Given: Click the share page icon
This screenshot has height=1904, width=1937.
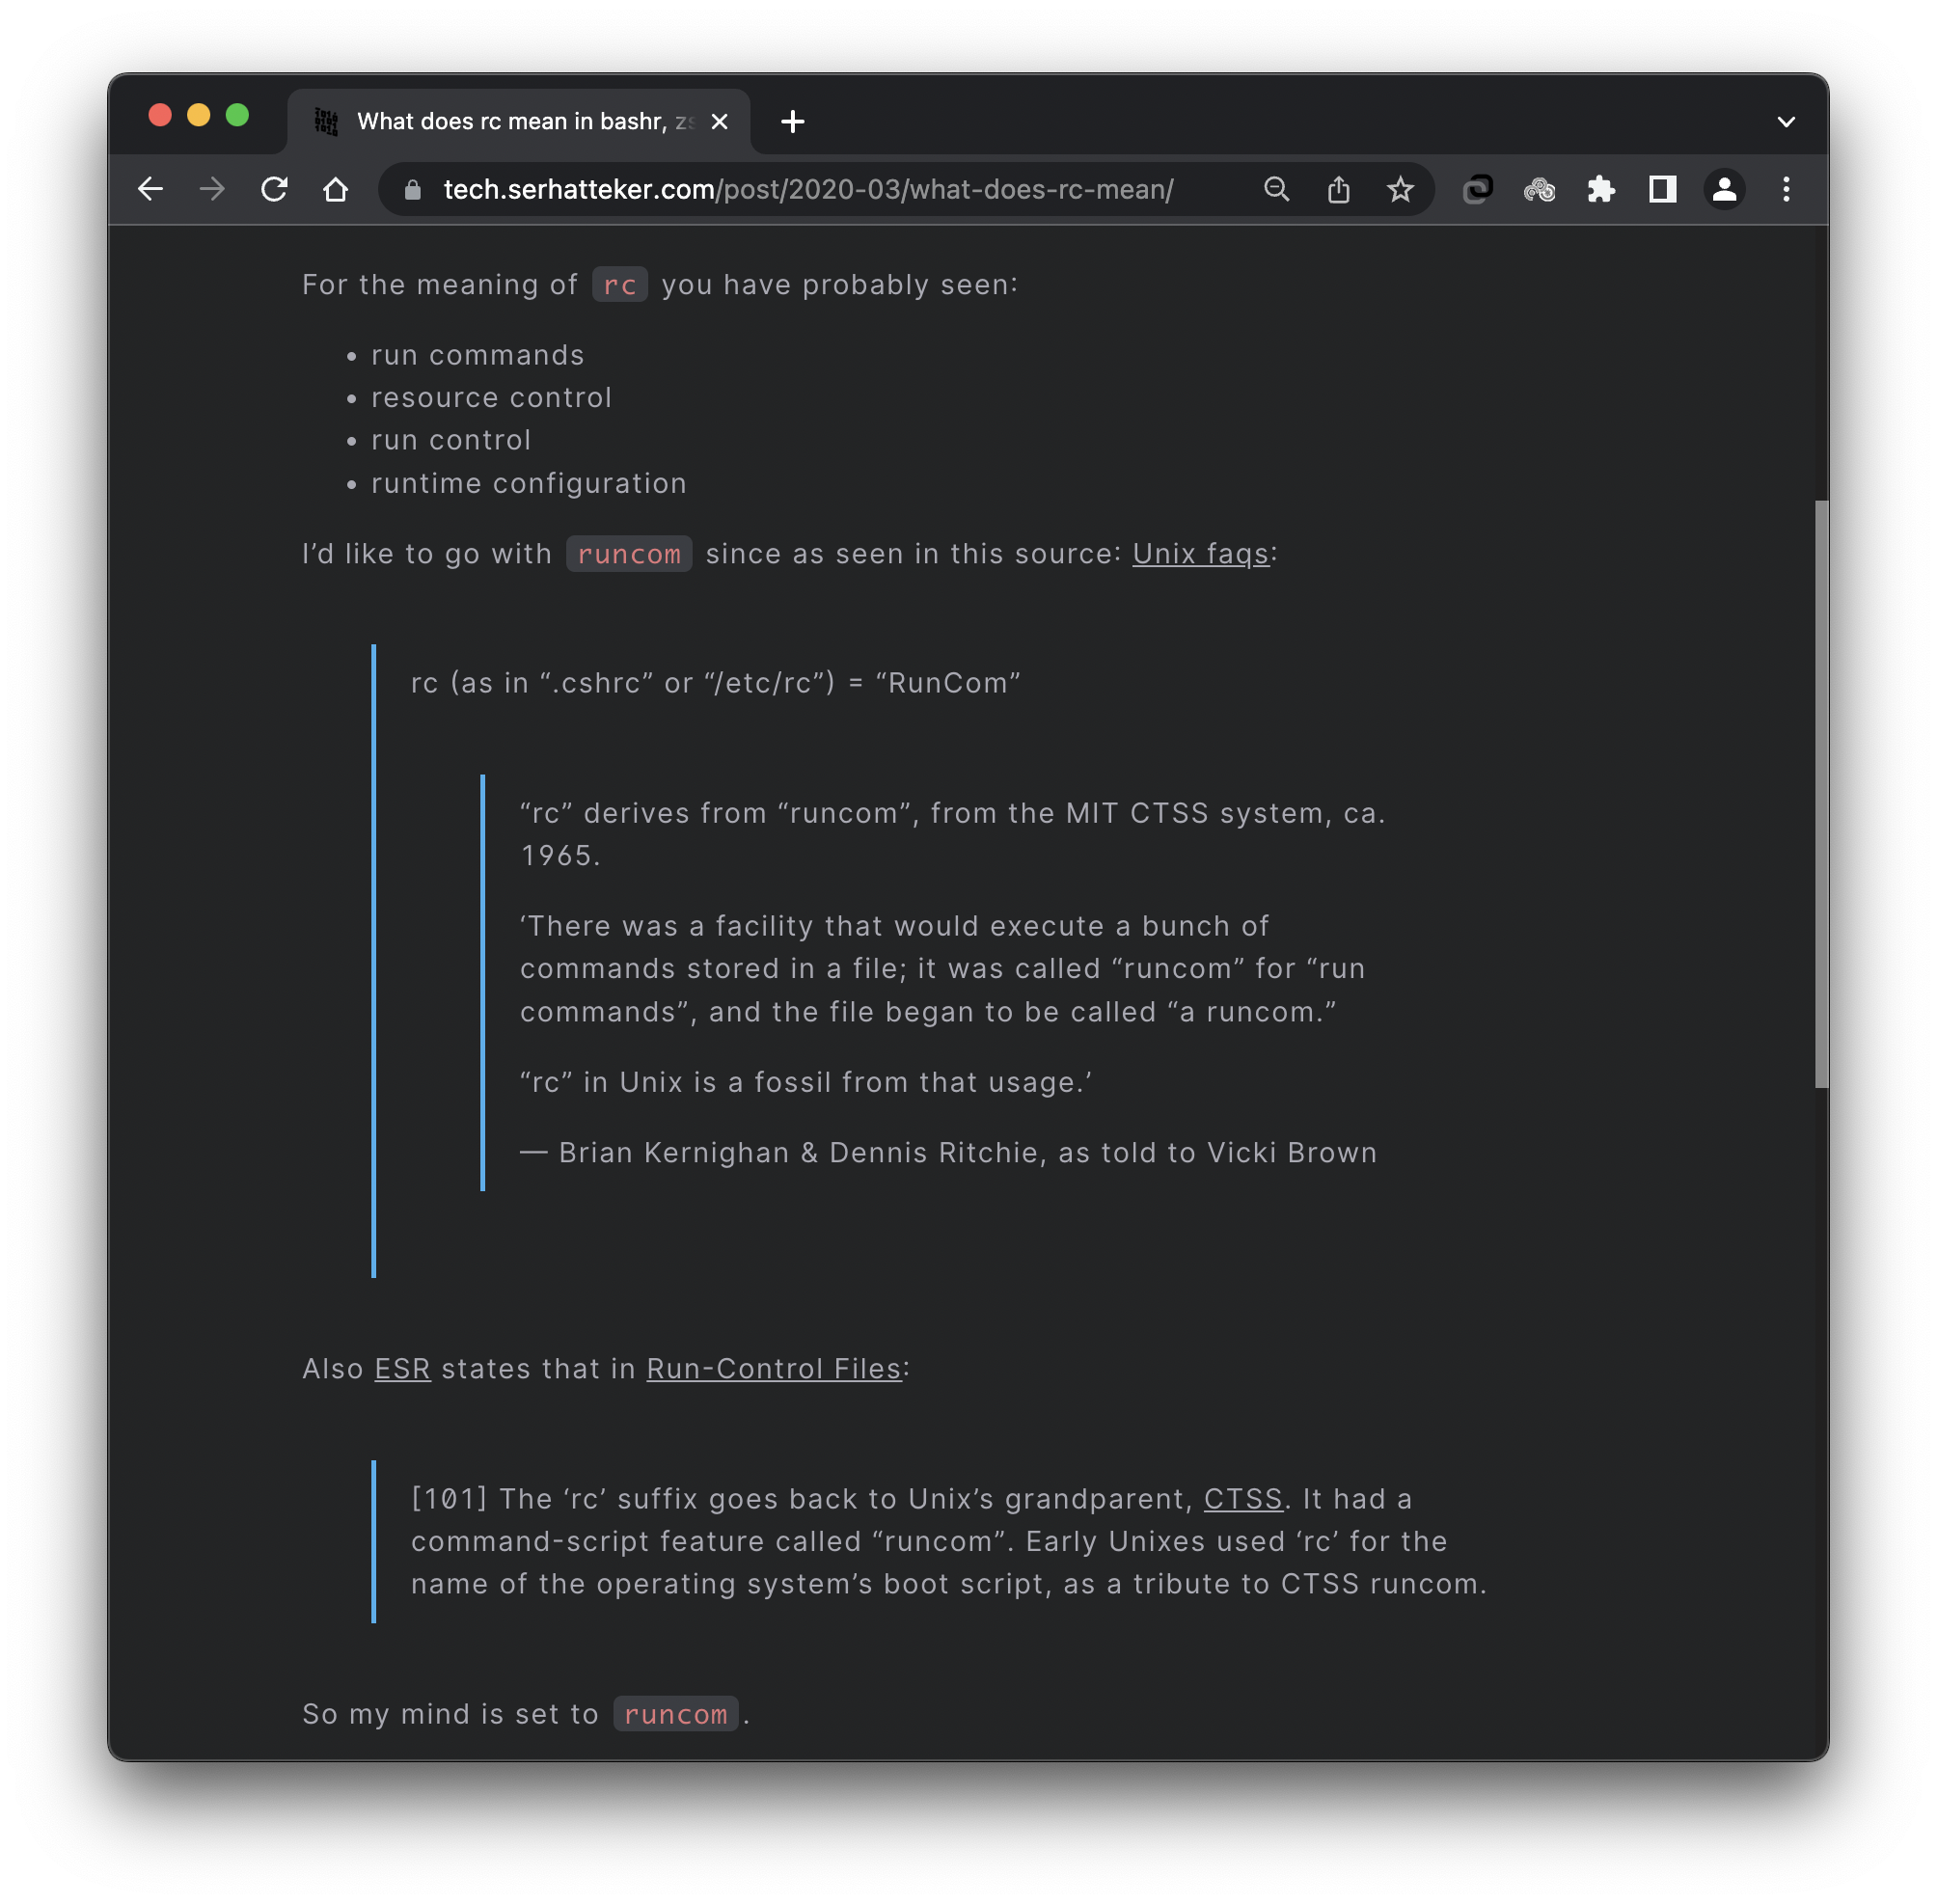Looking at the screenshot, I should click(x=1338, y=189).
